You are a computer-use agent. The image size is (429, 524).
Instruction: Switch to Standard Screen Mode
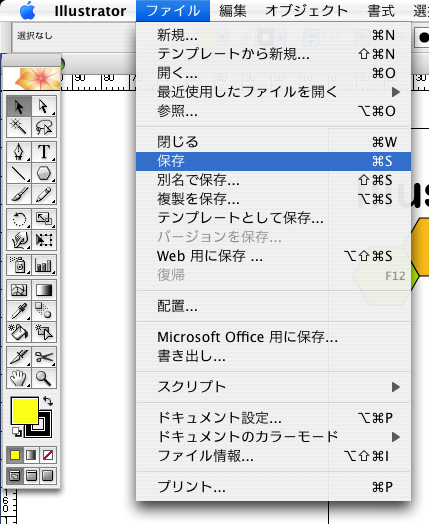pos(15,475)
